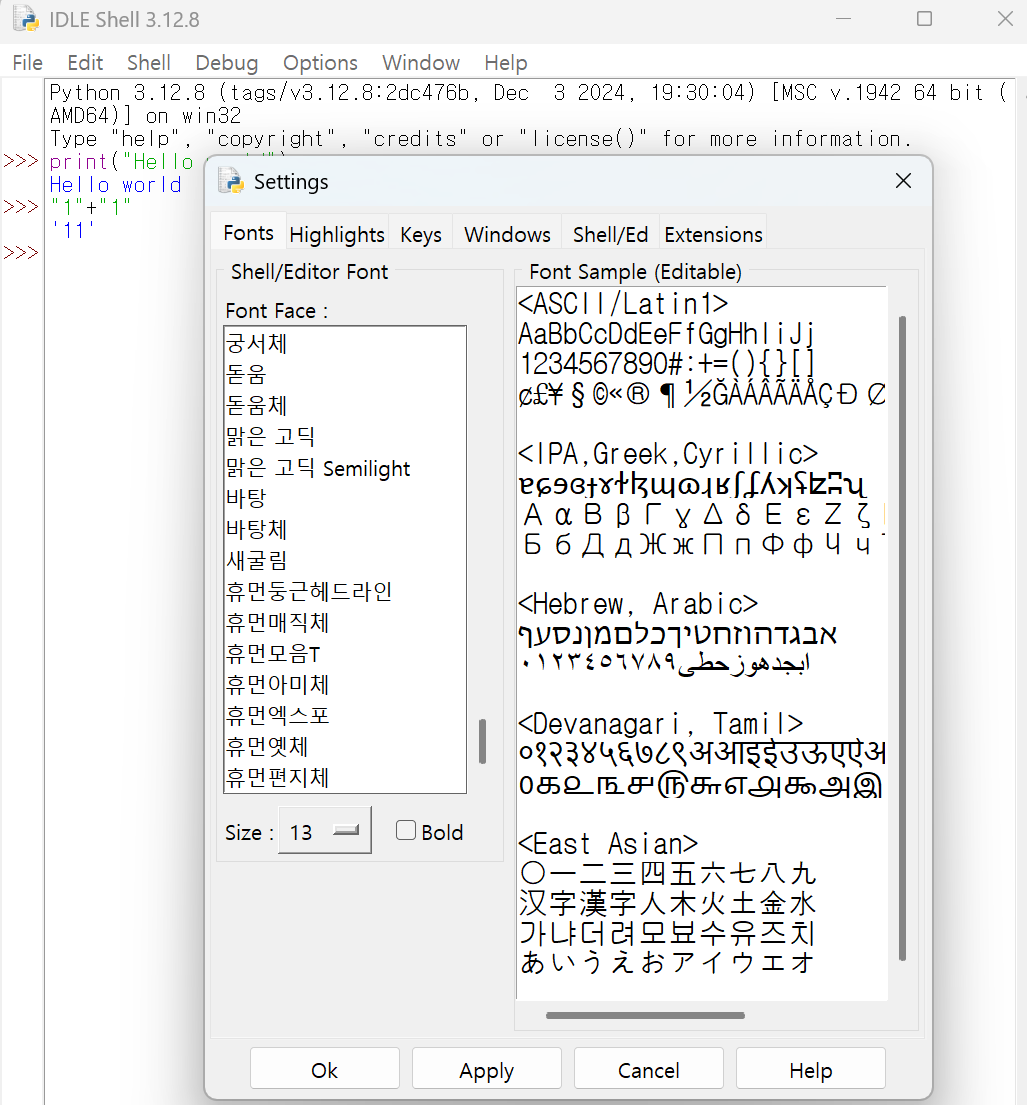This screenshot has height=1105, width=1027.
Task: Select the 맑은 고딕 font
Action: (x=345, y=436)
